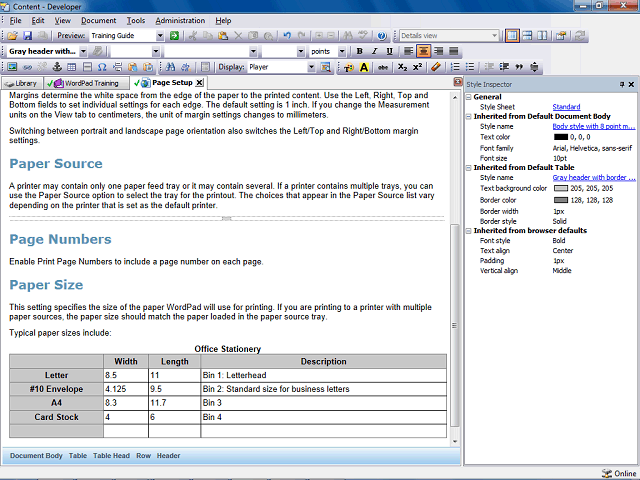Screen dimensions: 640x480
Task: Toggle the highlighted single-pane view button
Action: (x=512, y=36)
